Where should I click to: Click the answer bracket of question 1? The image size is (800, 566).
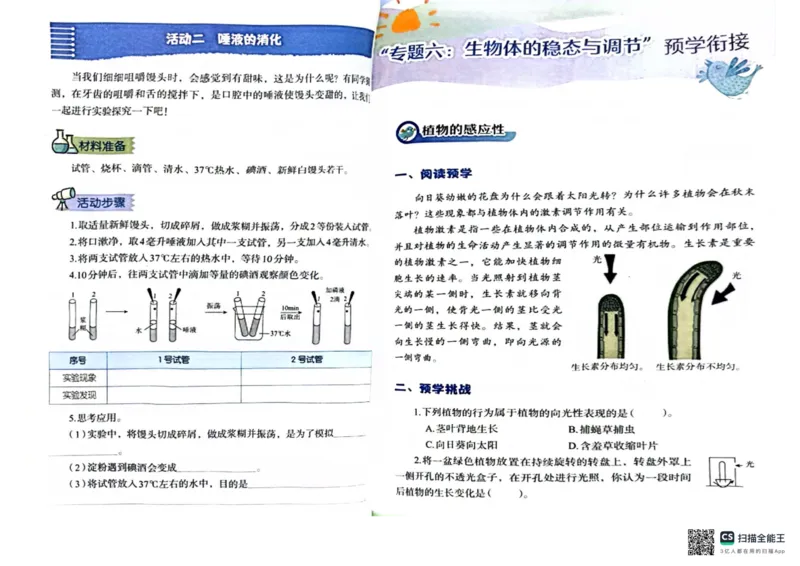coord(649,412)
